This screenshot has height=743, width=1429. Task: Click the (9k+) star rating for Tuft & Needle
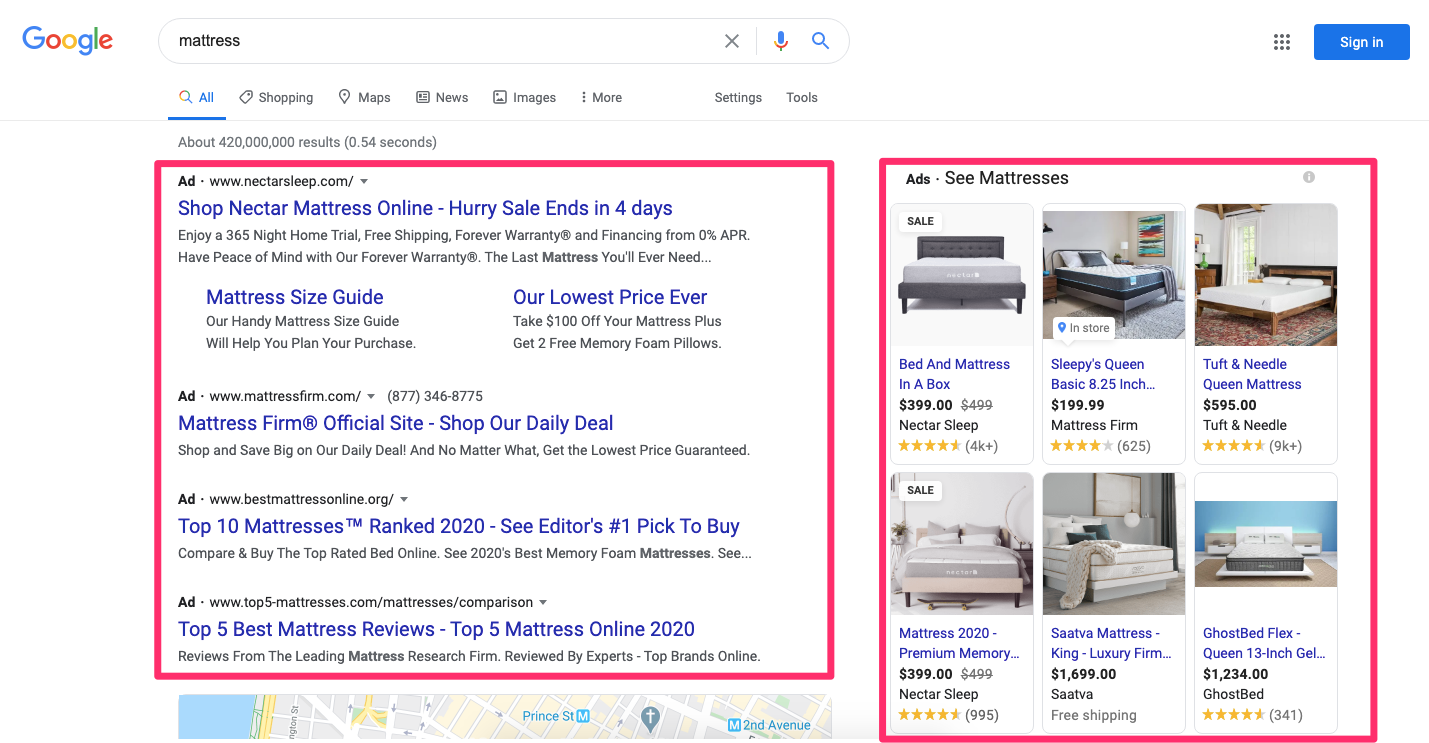1252,446
